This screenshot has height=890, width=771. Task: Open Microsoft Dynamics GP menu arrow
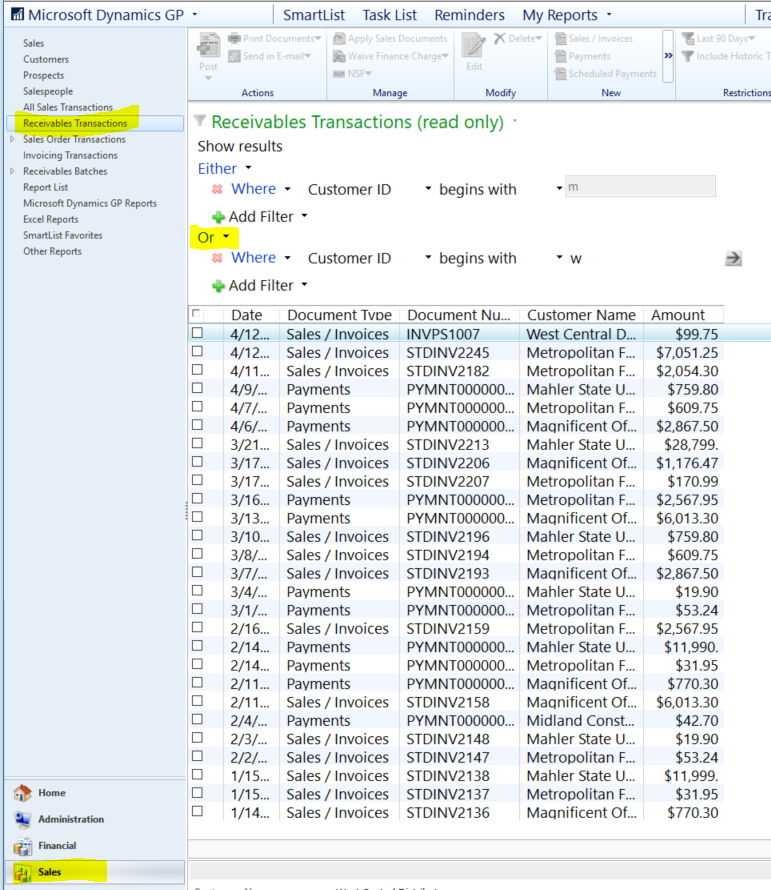tap(195, 14)
